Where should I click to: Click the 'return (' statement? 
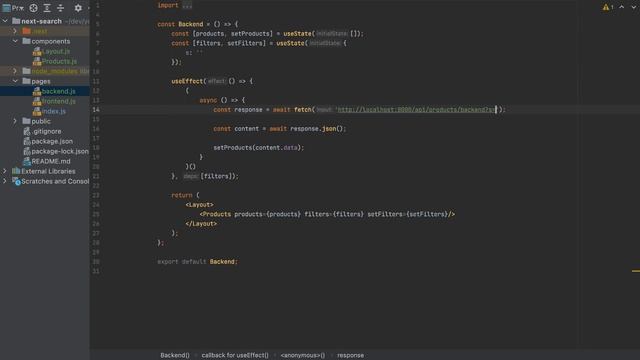[x=185, y=195]
